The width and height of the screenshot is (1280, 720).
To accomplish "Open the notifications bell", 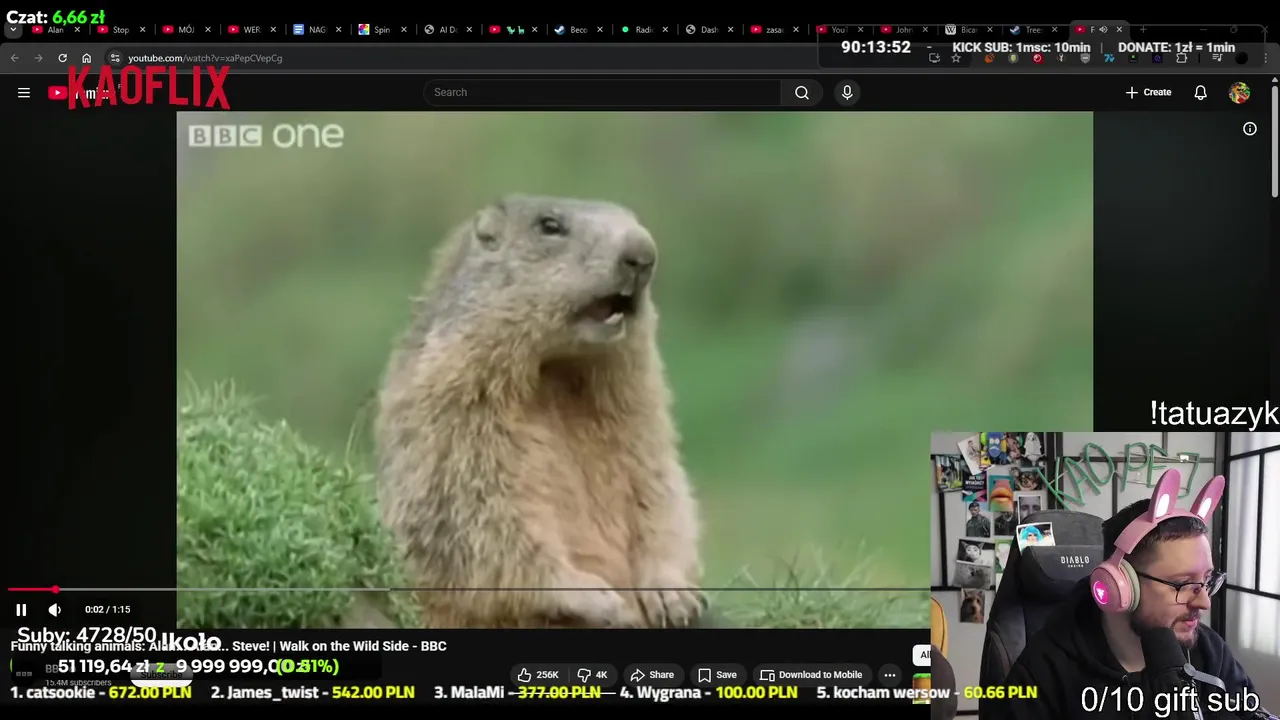I will point(1200,93).
